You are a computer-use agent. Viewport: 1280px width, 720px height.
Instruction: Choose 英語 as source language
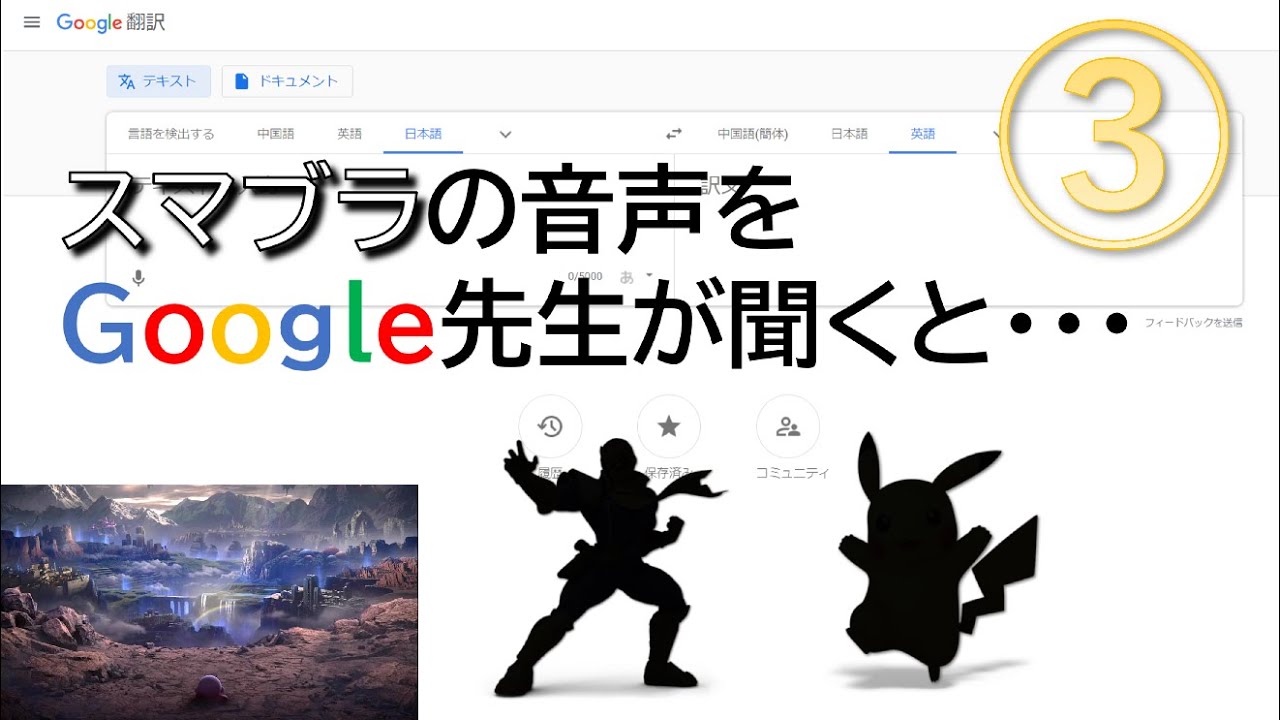pos(349,134)
